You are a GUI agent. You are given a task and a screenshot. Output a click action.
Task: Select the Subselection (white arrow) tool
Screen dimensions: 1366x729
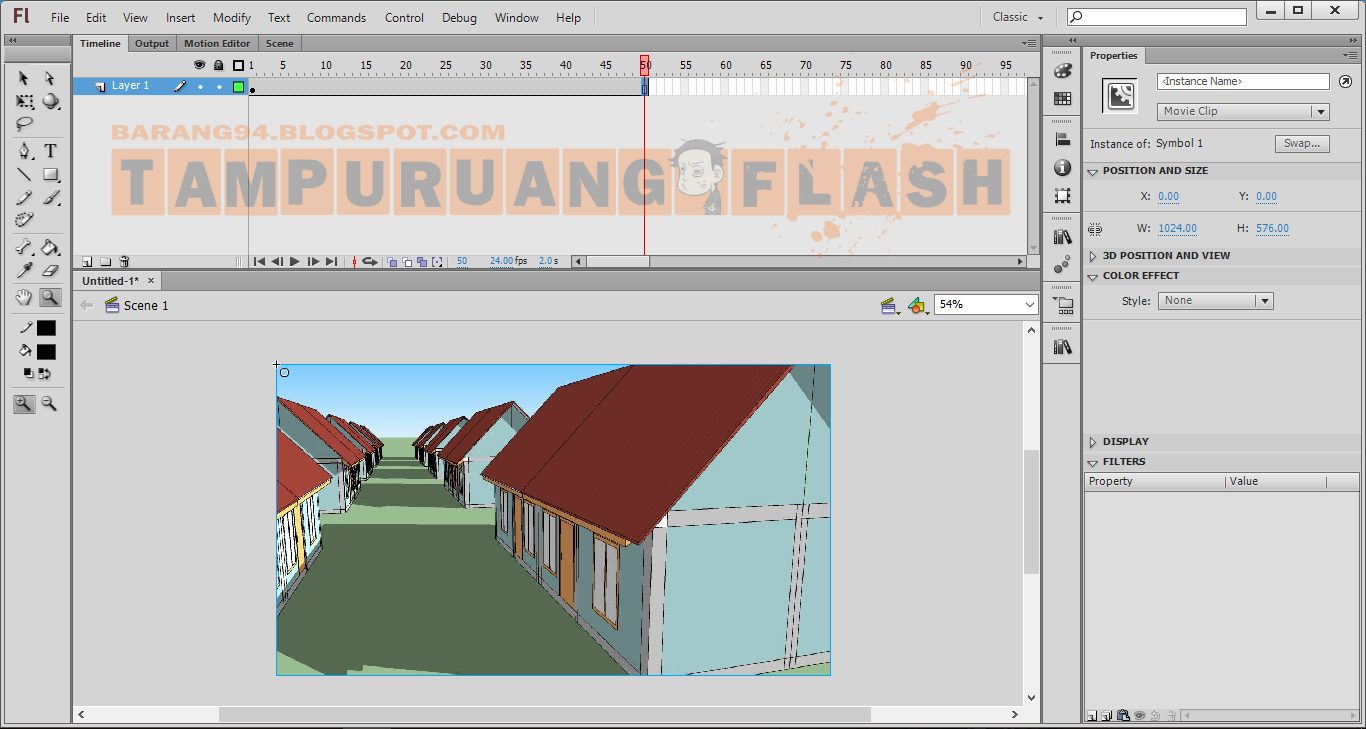tap(50, 78)
